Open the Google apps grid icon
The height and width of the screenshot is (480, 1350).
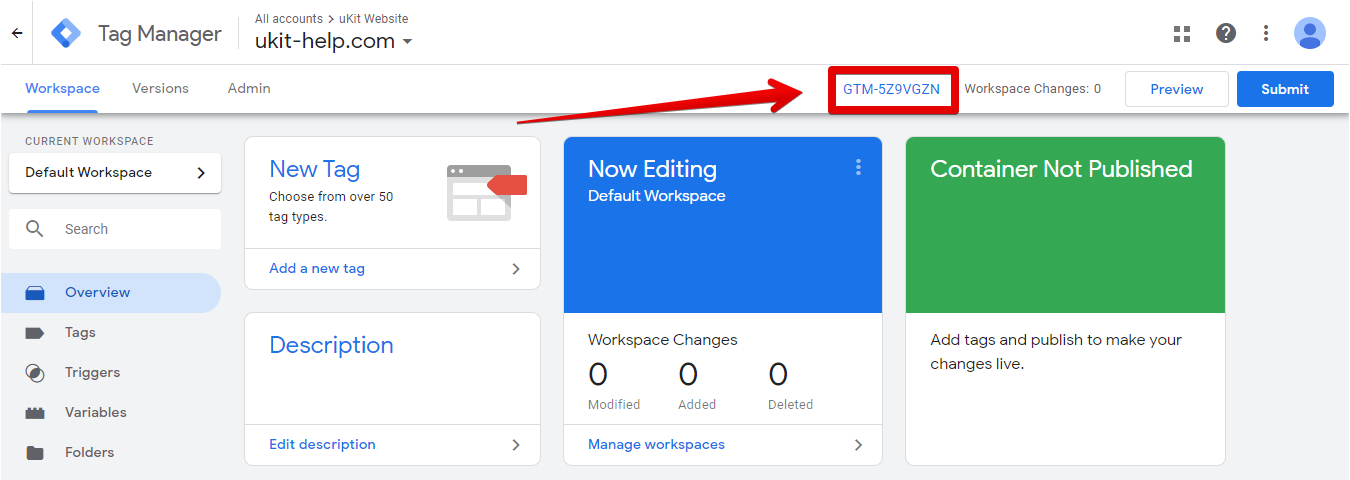point(1182,33)
